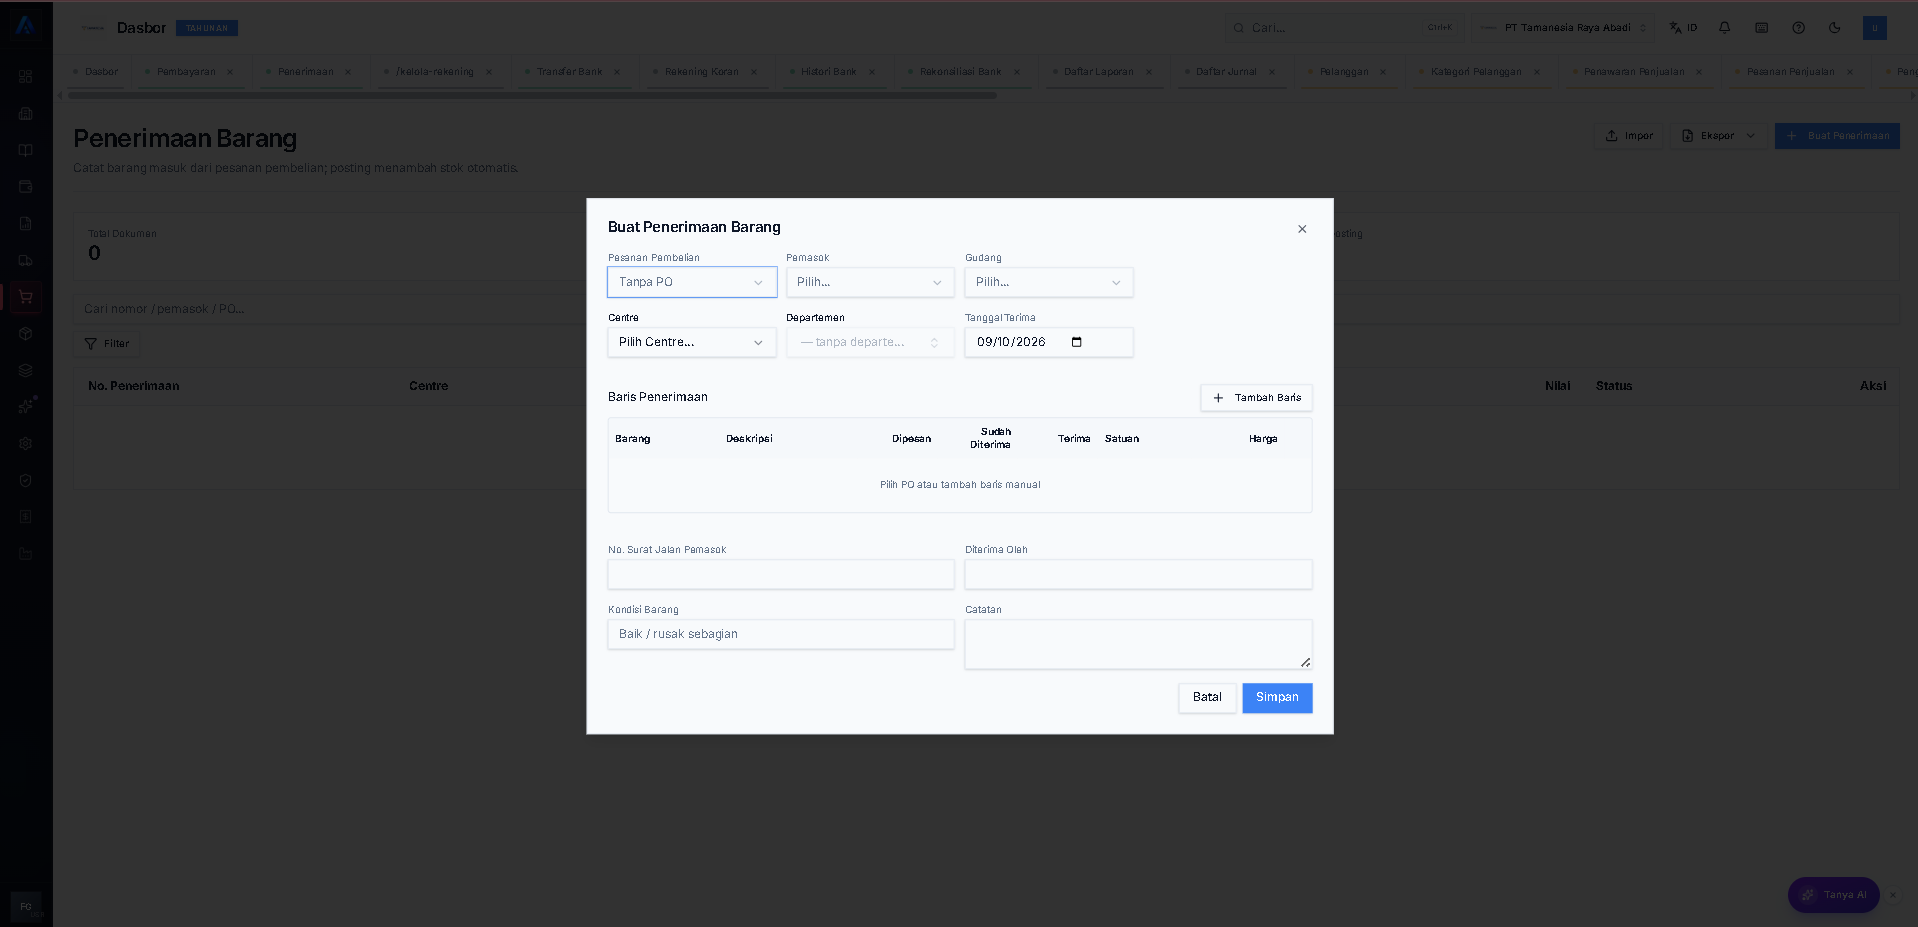The height and width of the screenshot is (927, 1918).
Task: Click the folder sidebar icon
Action: tap(26, 554)
